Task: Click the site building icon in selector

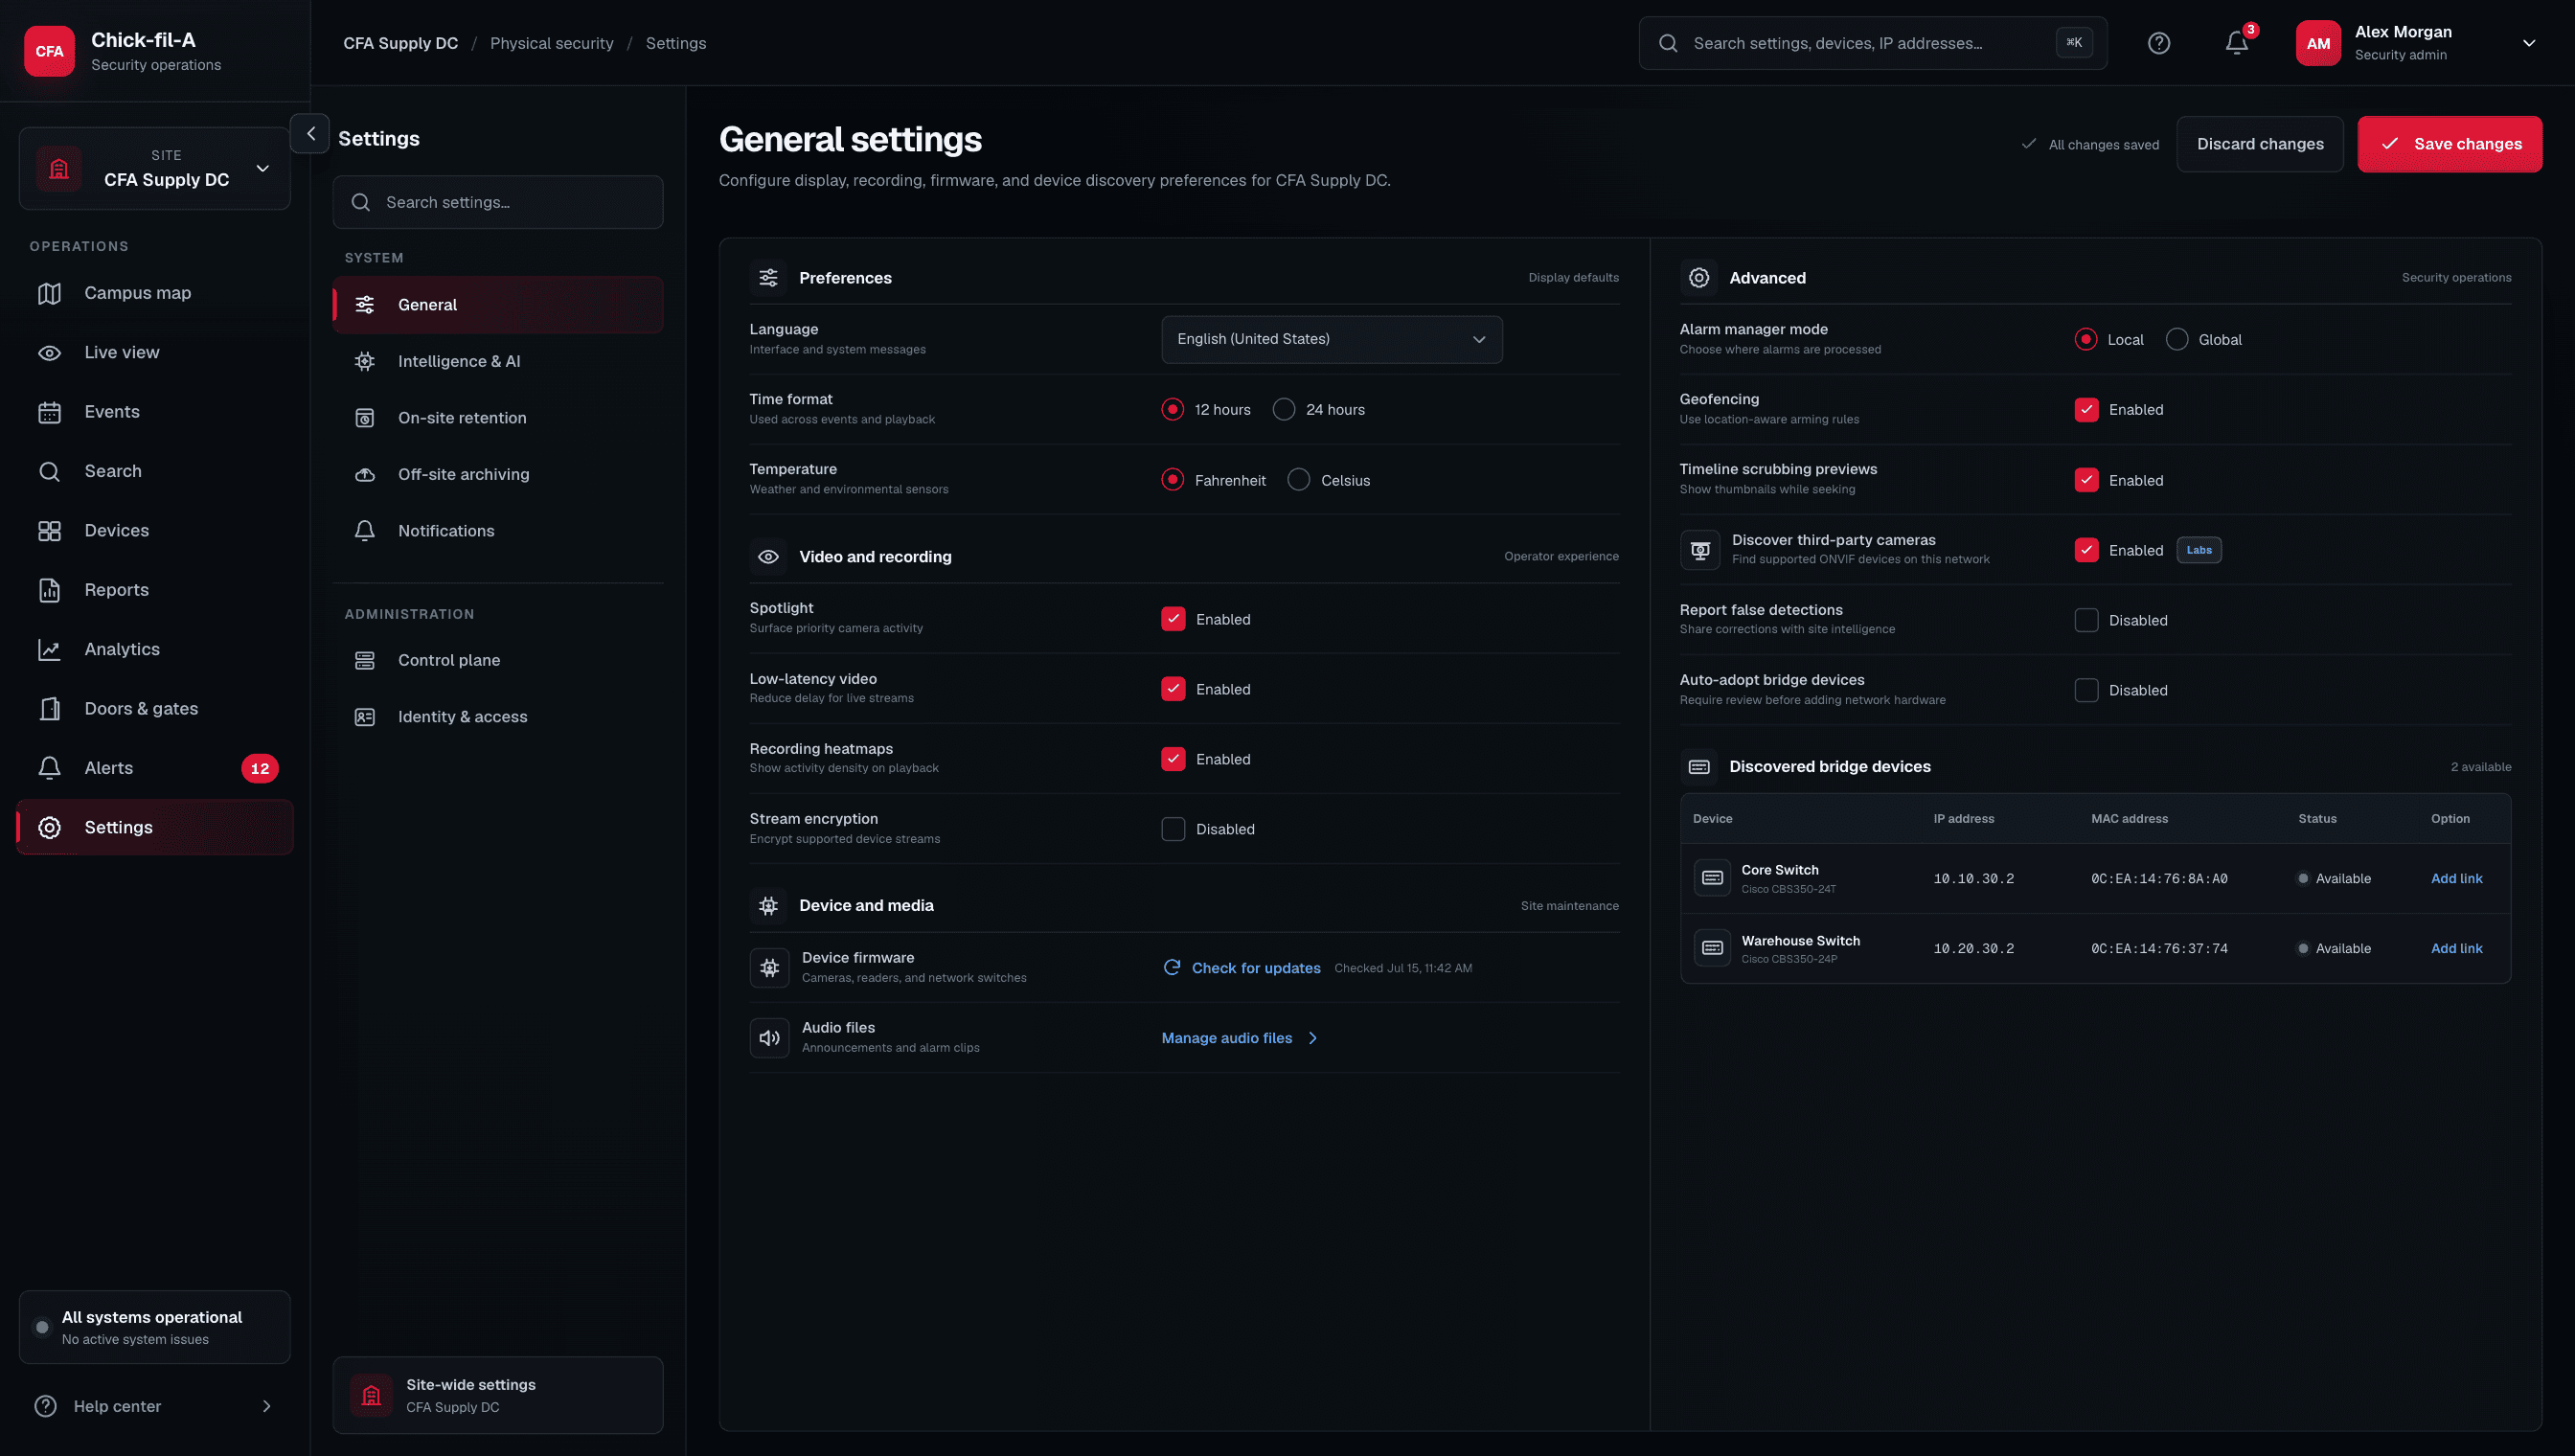Action: [59, 168]
